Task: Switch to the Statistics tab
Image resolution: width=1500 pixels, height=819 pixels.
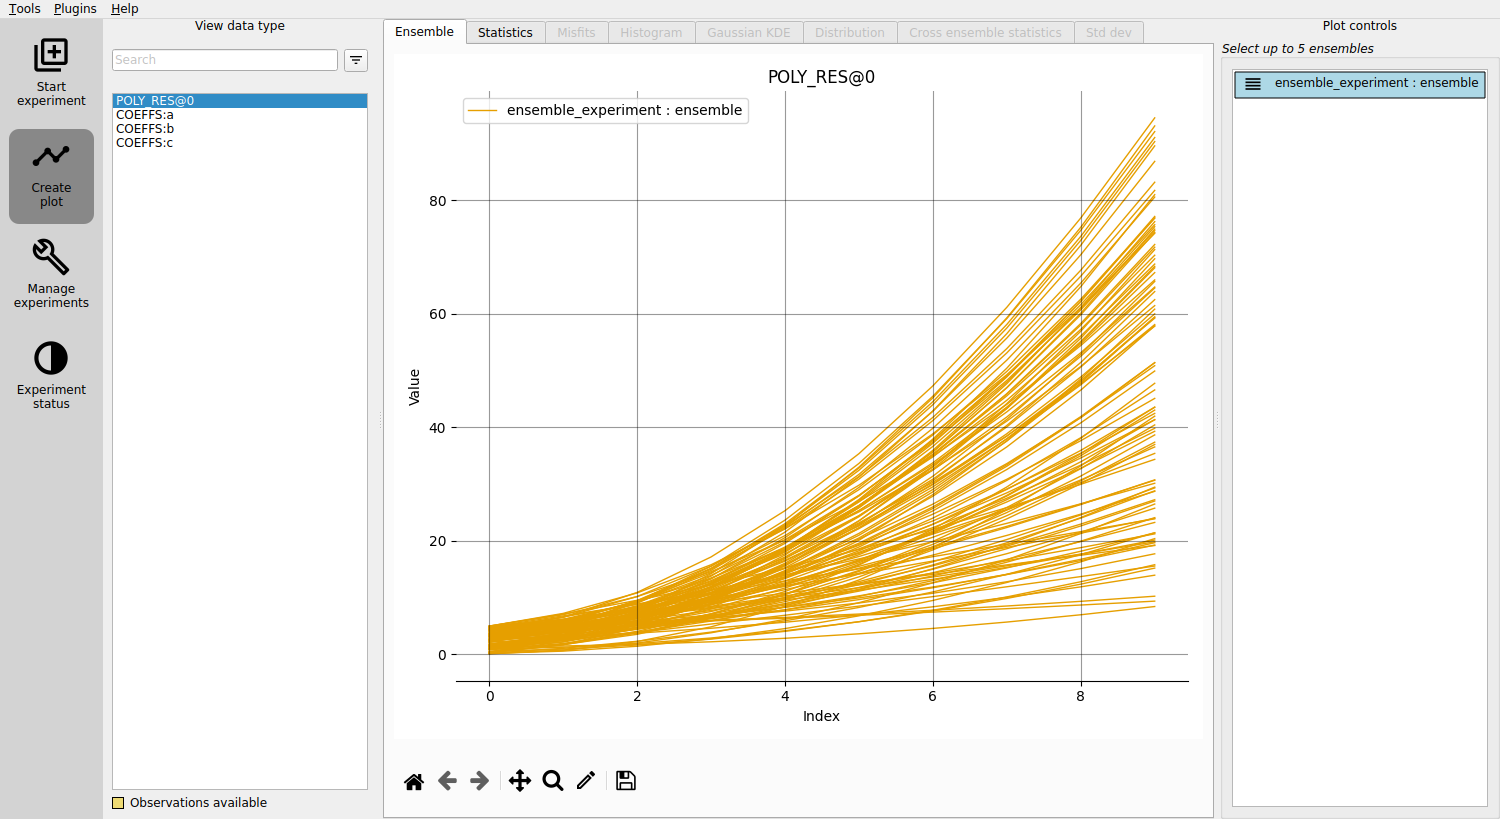Action: coord(505,33)
